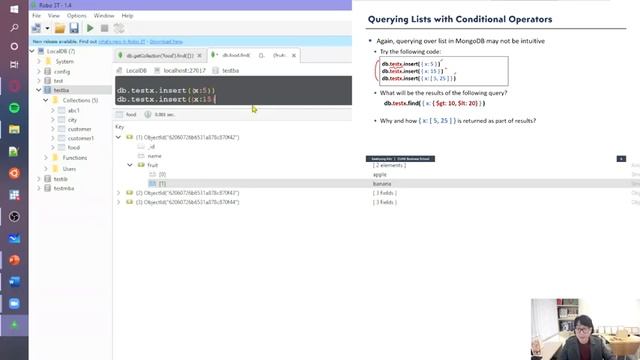640x360 pixels.
Task: Select the [1] array element row
Action: 162,184
